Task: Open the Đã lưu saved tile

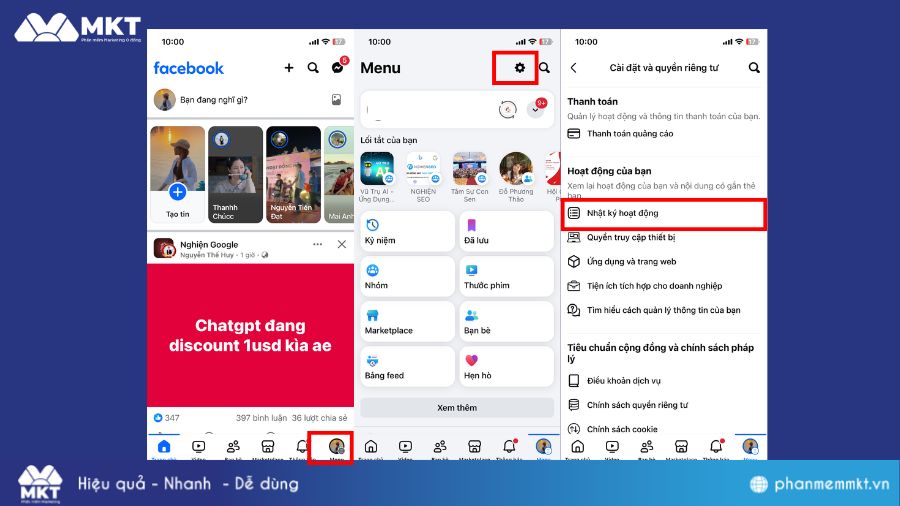Action: click(506, 231)
